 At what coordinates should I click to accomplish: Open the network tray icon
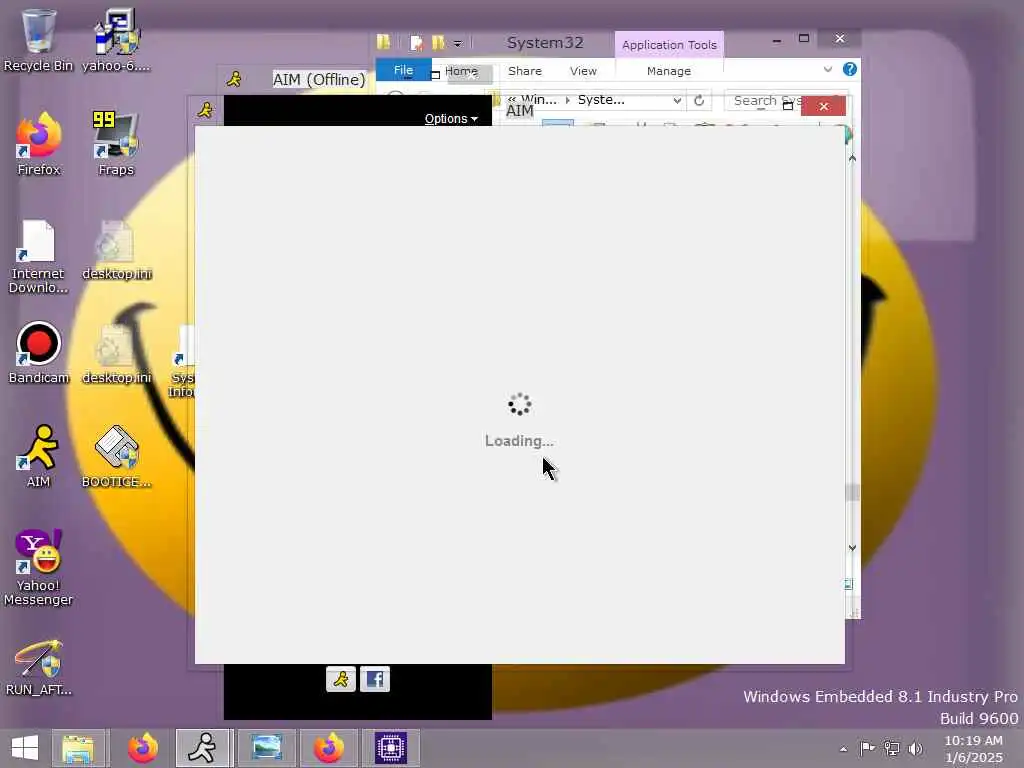(891, 748)
